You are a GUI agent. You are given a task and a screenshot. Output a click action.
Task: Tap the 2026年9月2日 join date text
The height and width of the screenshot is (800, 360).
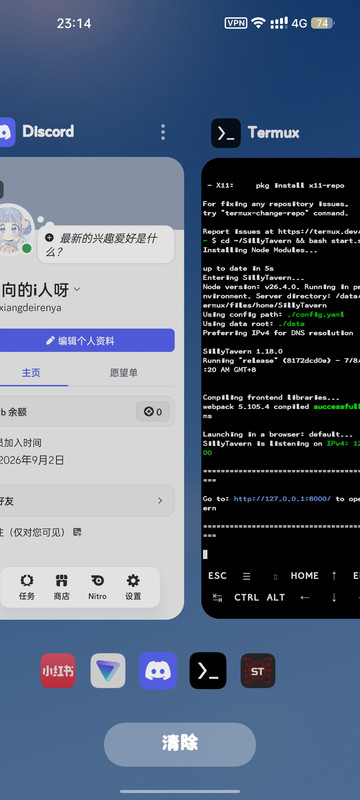click(x=32, y=460)
